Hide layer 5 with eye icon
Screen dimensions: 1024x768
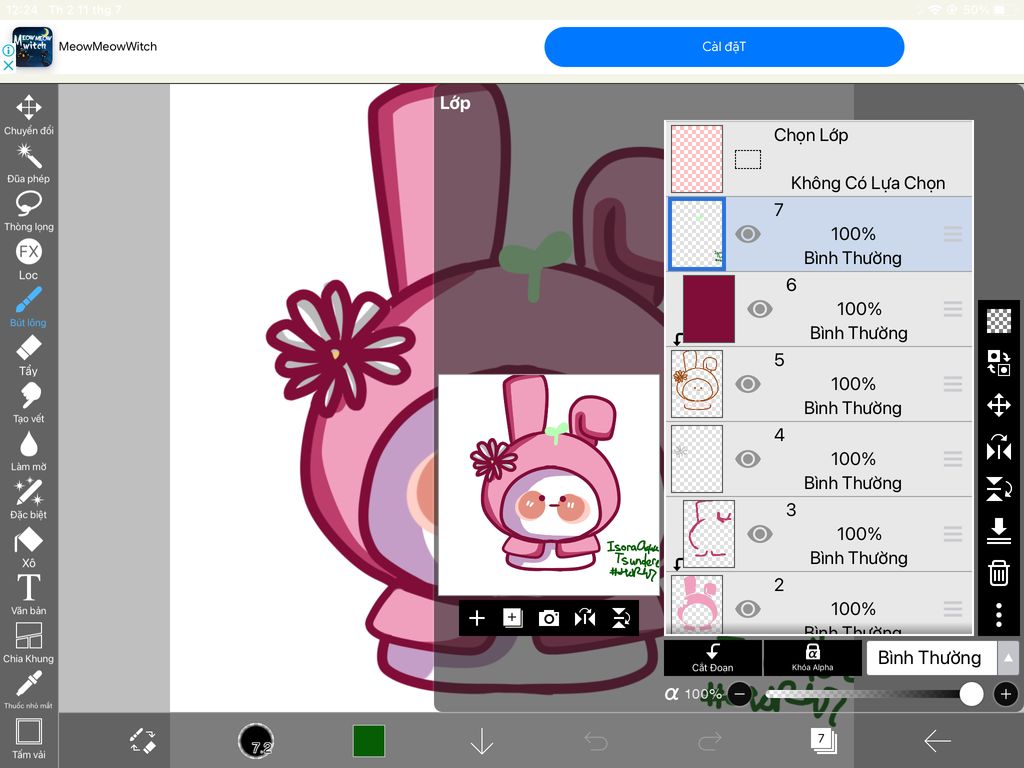pyautogui.click(x=748, y=384)
